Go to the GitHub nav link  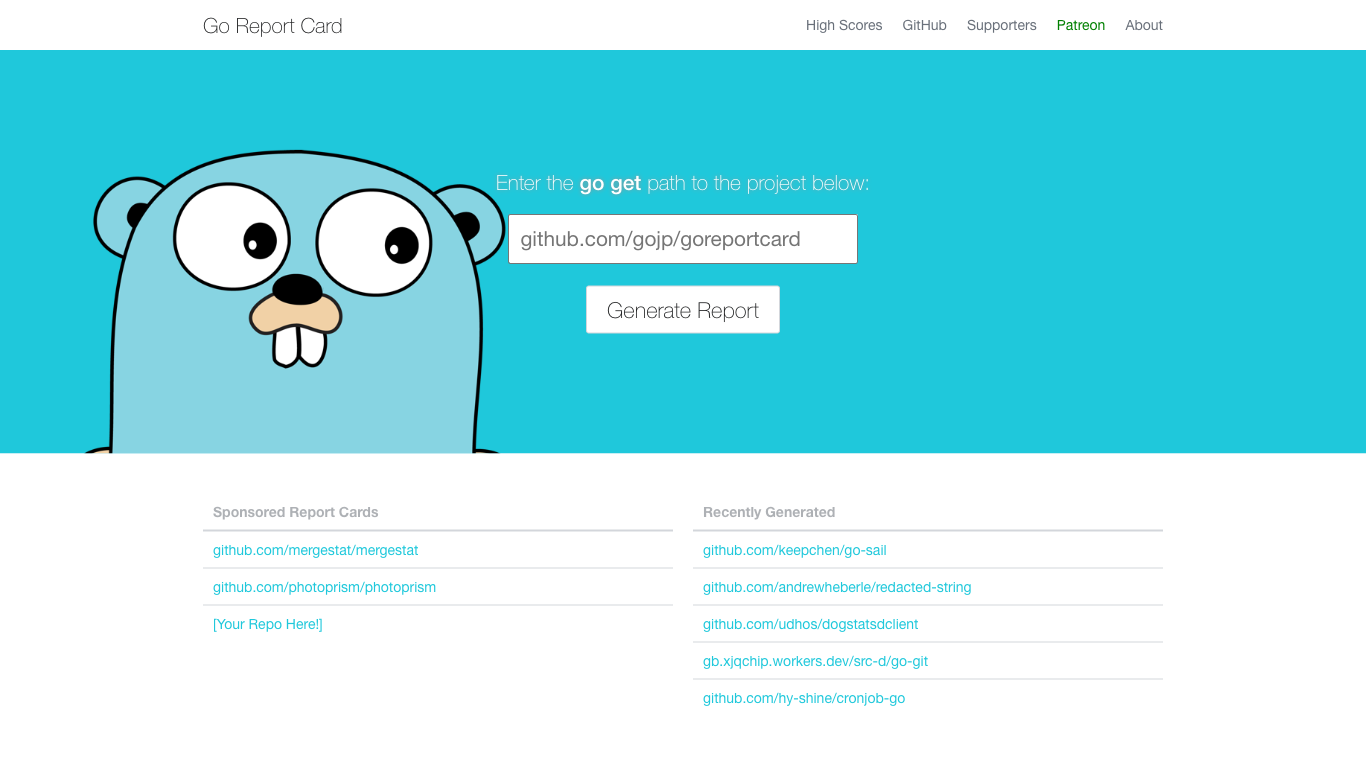click(924, 25)
